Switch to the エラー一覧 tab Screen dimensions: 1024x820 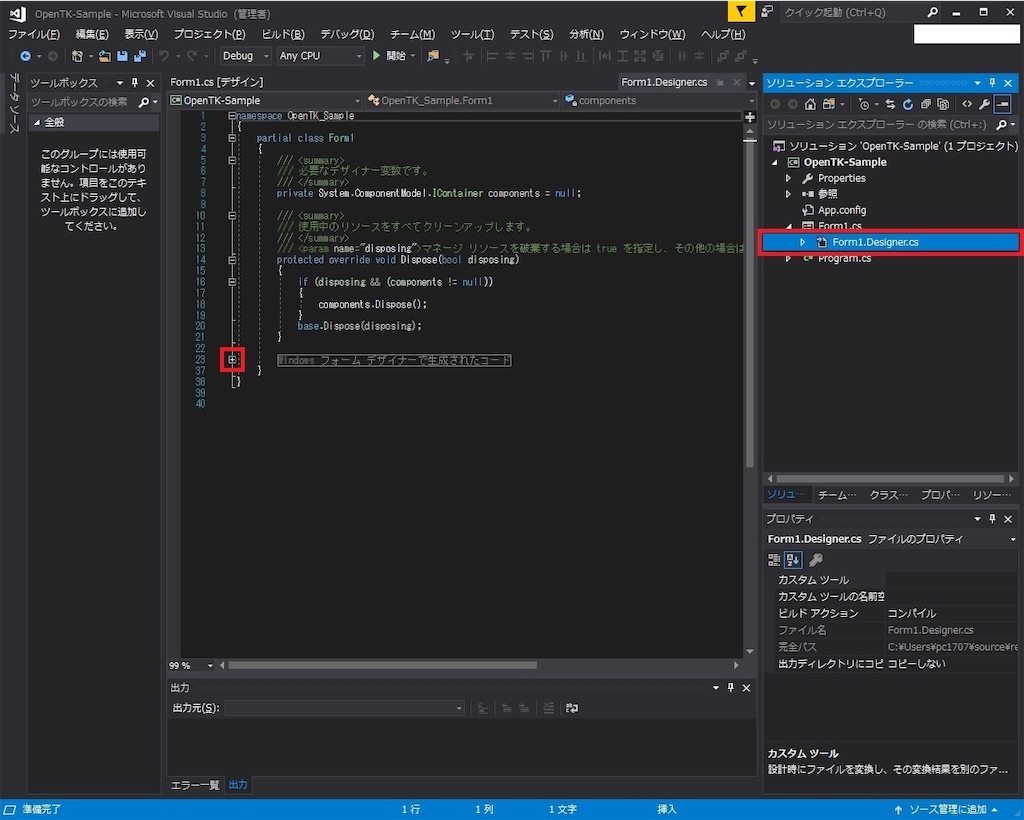(x=195, y=785)
